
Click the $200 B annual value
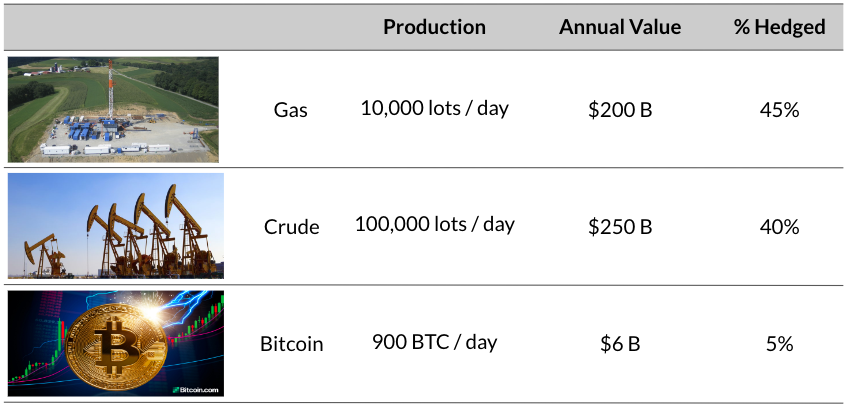tap(620, 110)
